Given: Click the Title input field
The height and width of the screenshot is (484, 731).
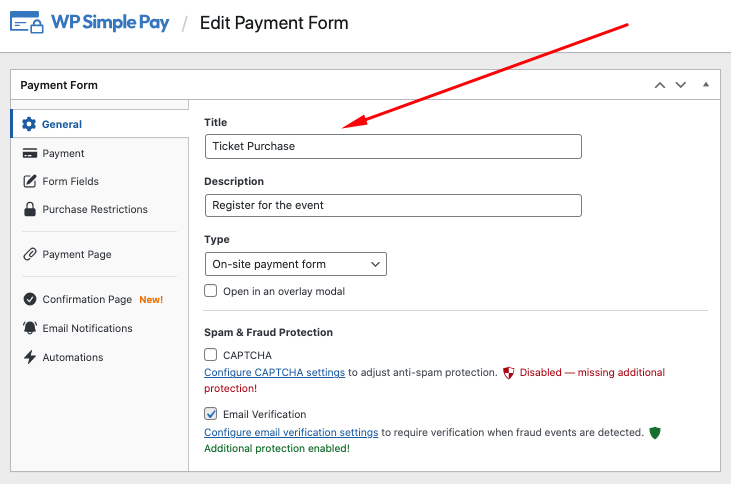Looking at the screenshot, I should tap(393, 146).
